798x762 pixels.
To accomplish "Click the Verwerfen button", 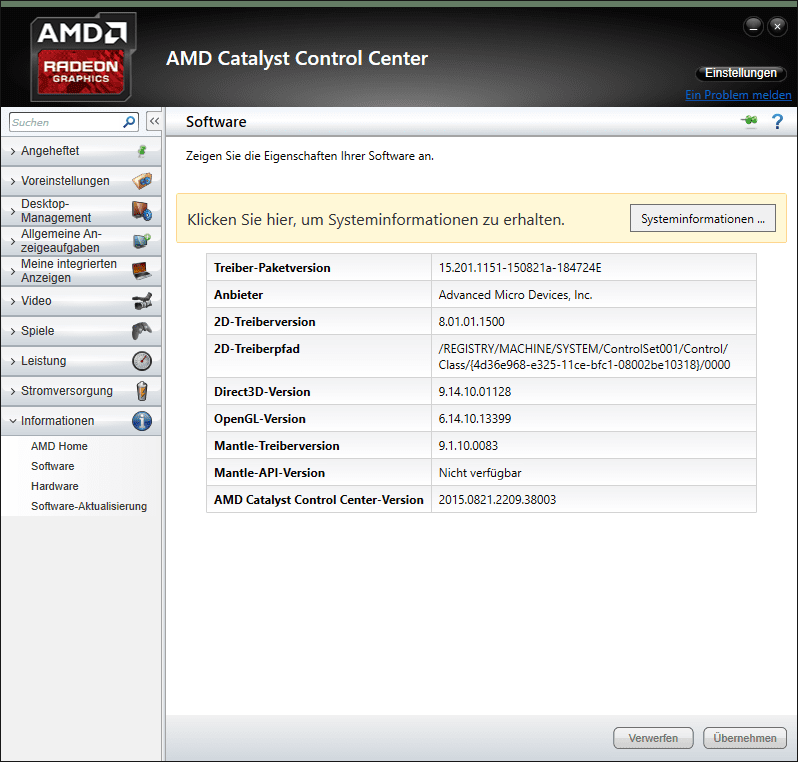I will pyautogui.click(x=653, y=738).
